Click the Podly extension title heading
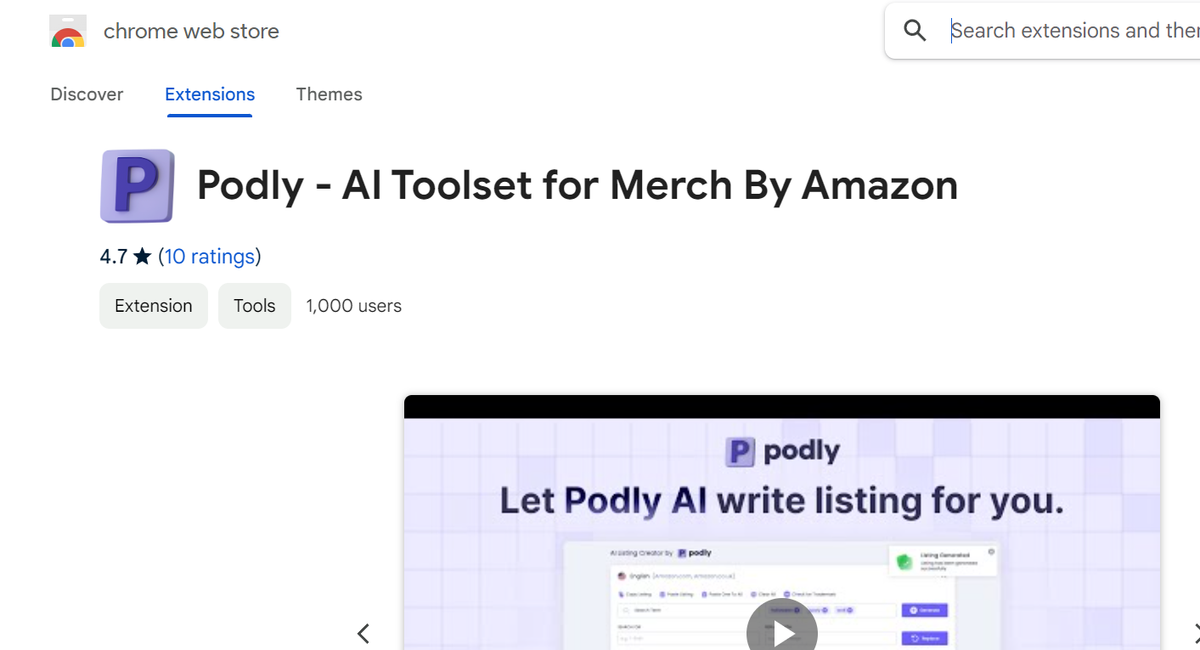Screen dimensions: 1200x650 click(576, 186)
